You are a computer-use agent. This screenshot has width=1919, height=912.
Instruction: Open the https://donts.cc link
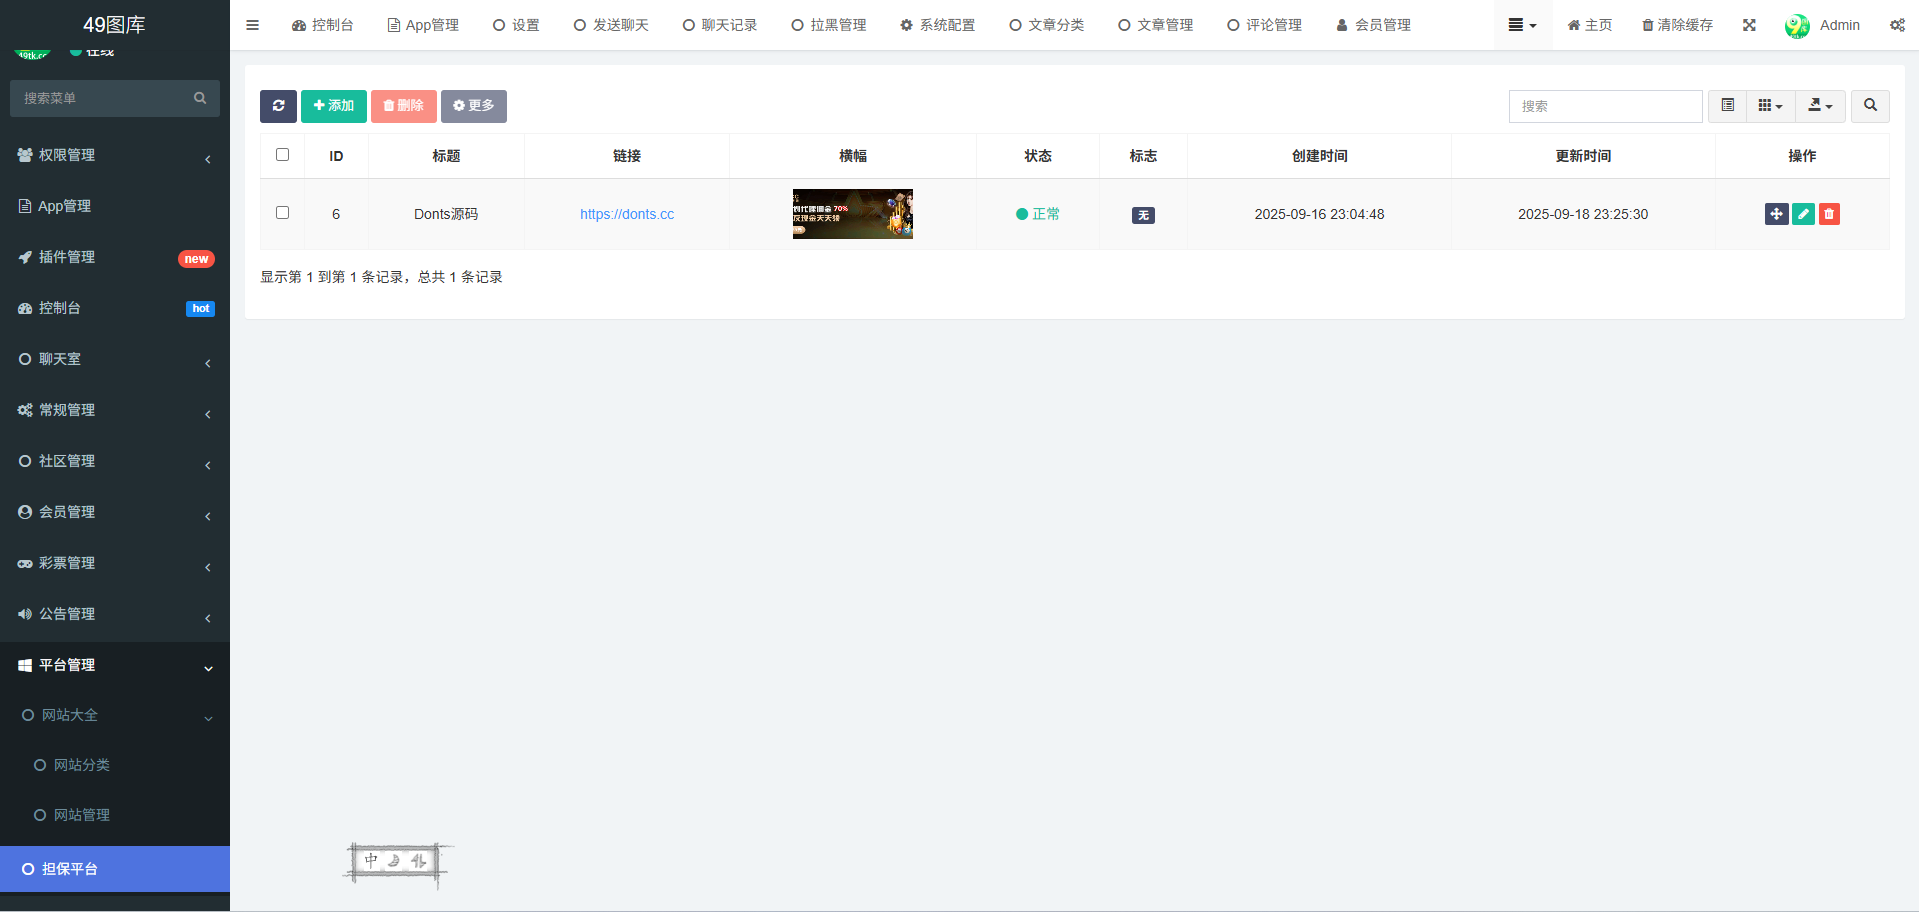coord(627,214)
